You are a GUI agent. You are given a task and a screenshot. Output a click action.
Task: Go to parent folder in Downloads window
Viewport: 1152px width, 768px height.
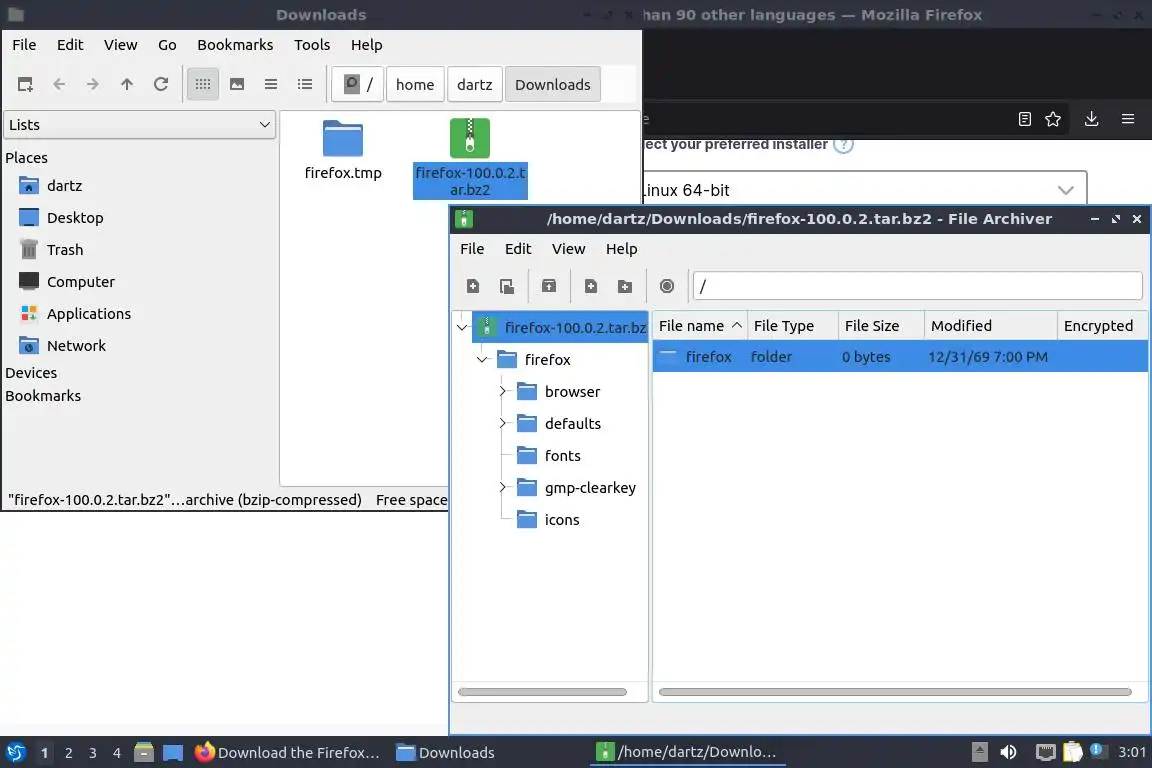(126, 85)
